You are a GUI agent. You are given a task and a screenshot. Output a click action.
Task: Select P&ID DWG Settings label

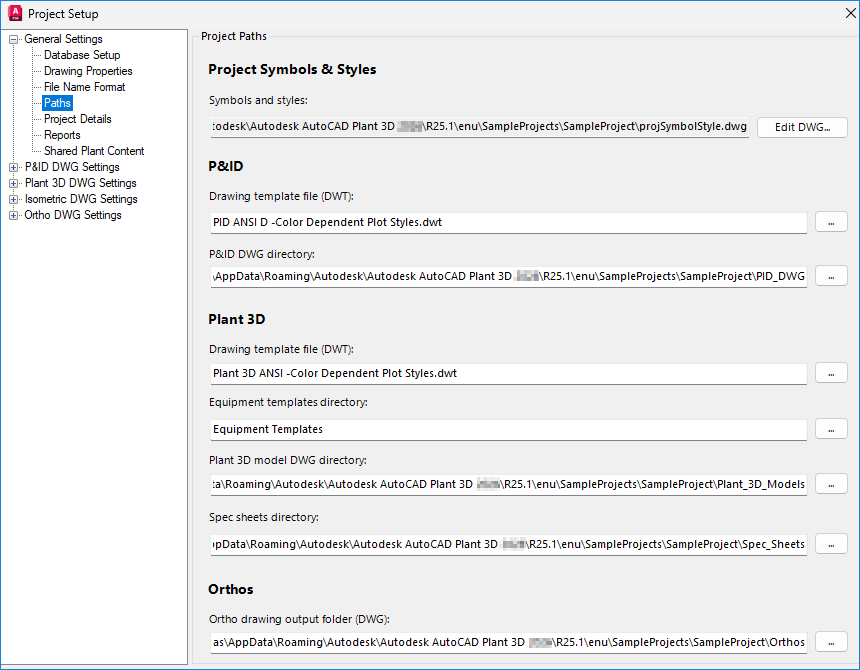pos(72,167)
